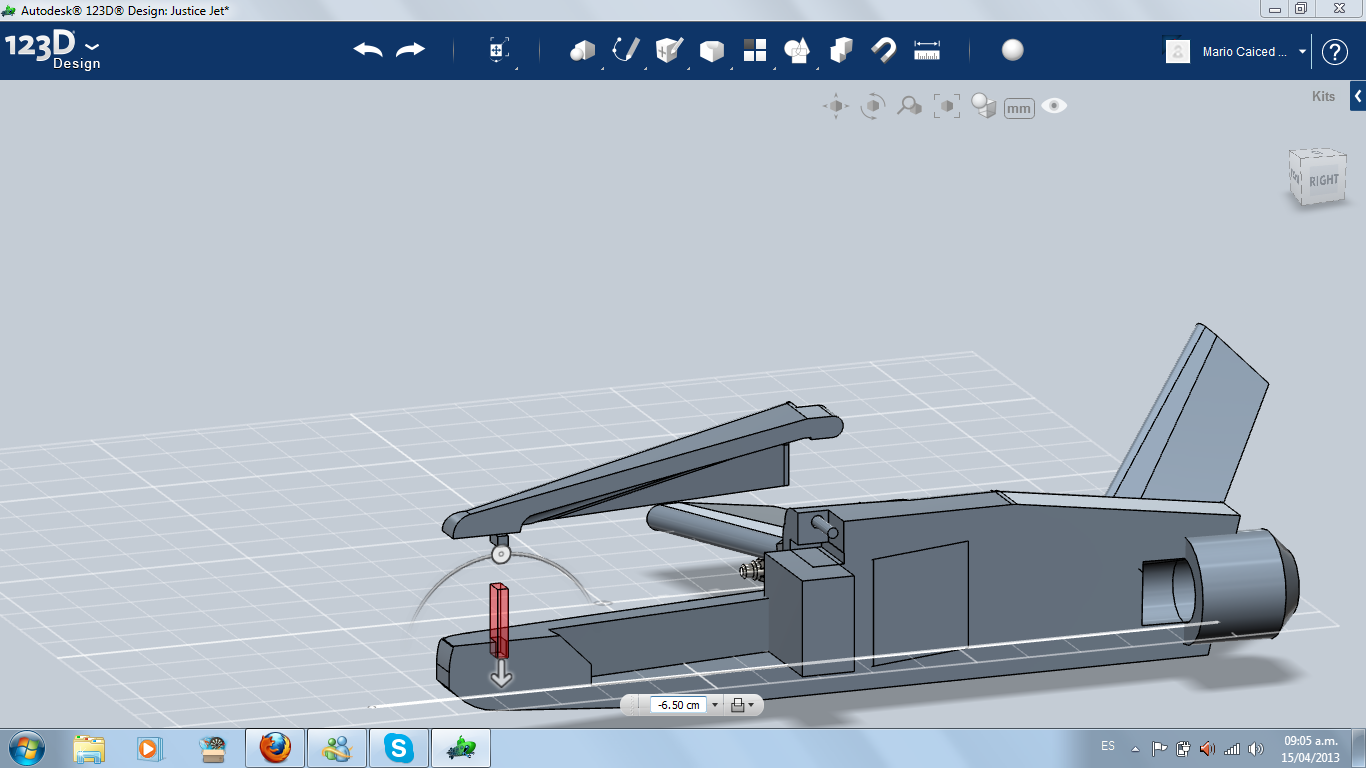The width and height of the screenshot is (1366, 768).
Task: Click the Redo arrow
Action: (x=410, y=50)
